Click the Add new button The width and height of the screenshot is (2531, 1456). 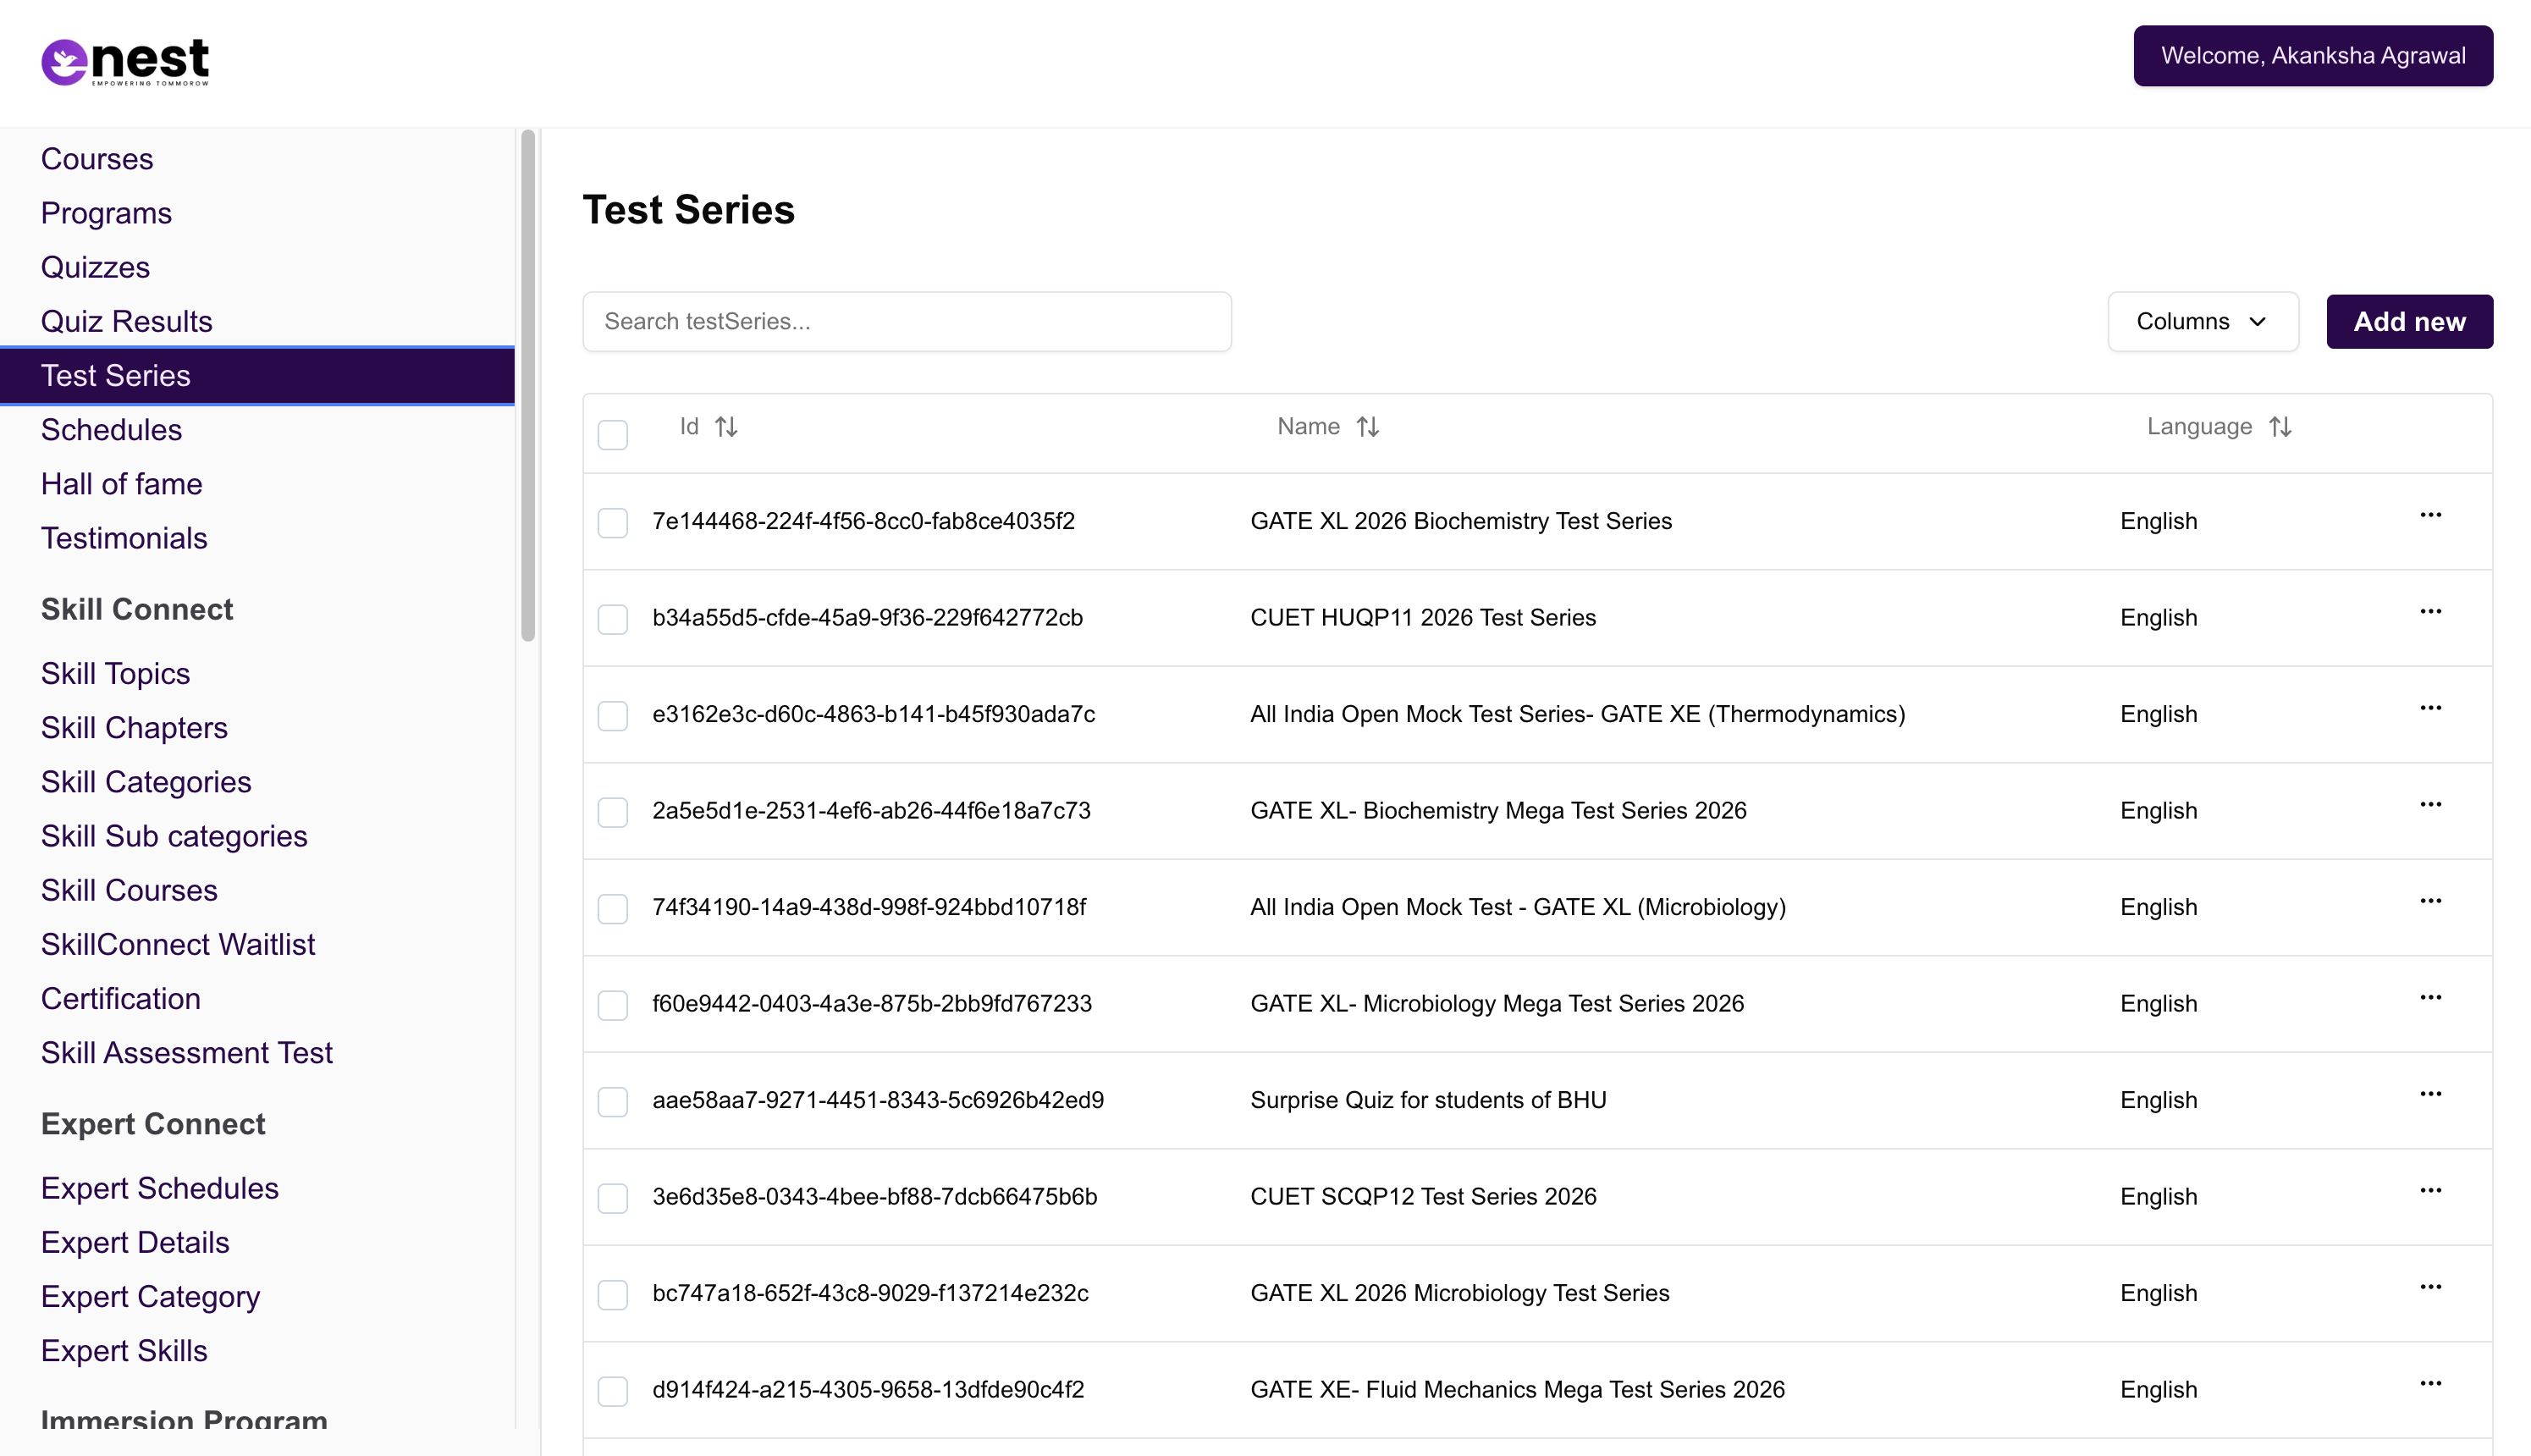tap(2410, 322)
